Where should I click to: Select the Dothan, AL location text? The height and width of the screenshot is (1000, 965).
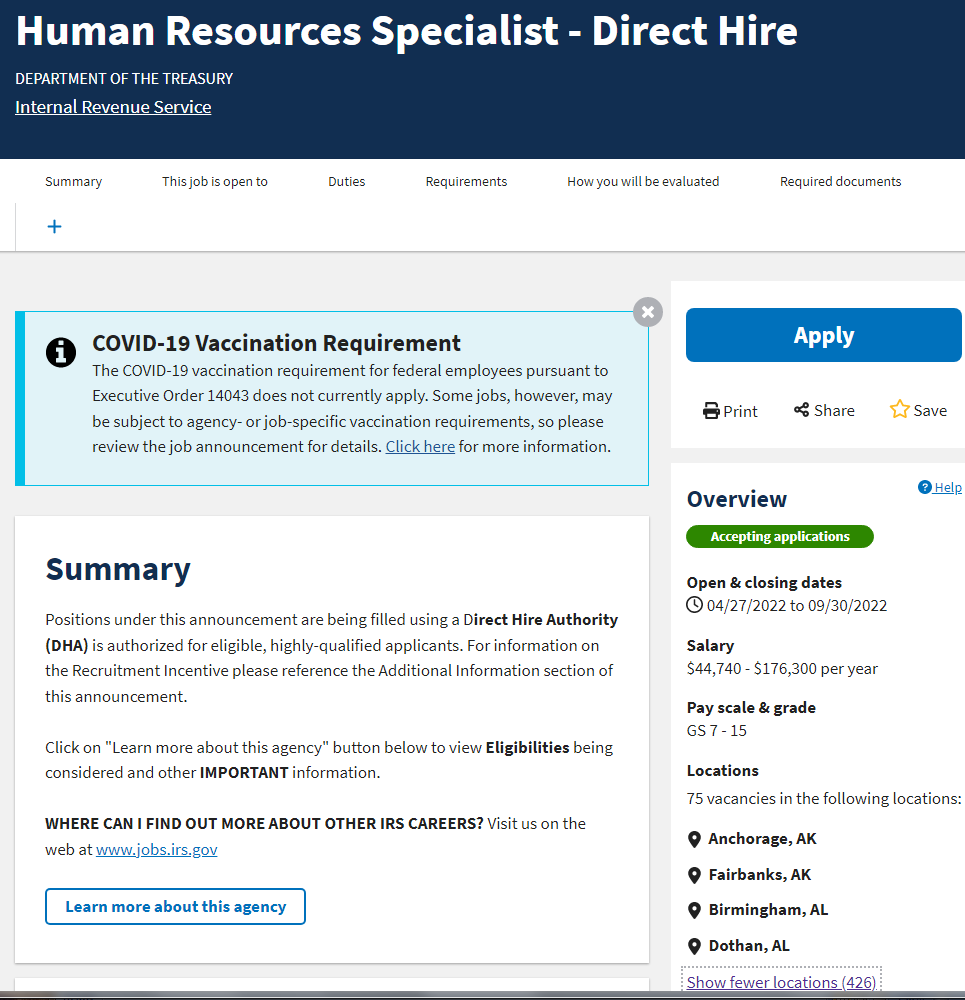click(749, 945)
